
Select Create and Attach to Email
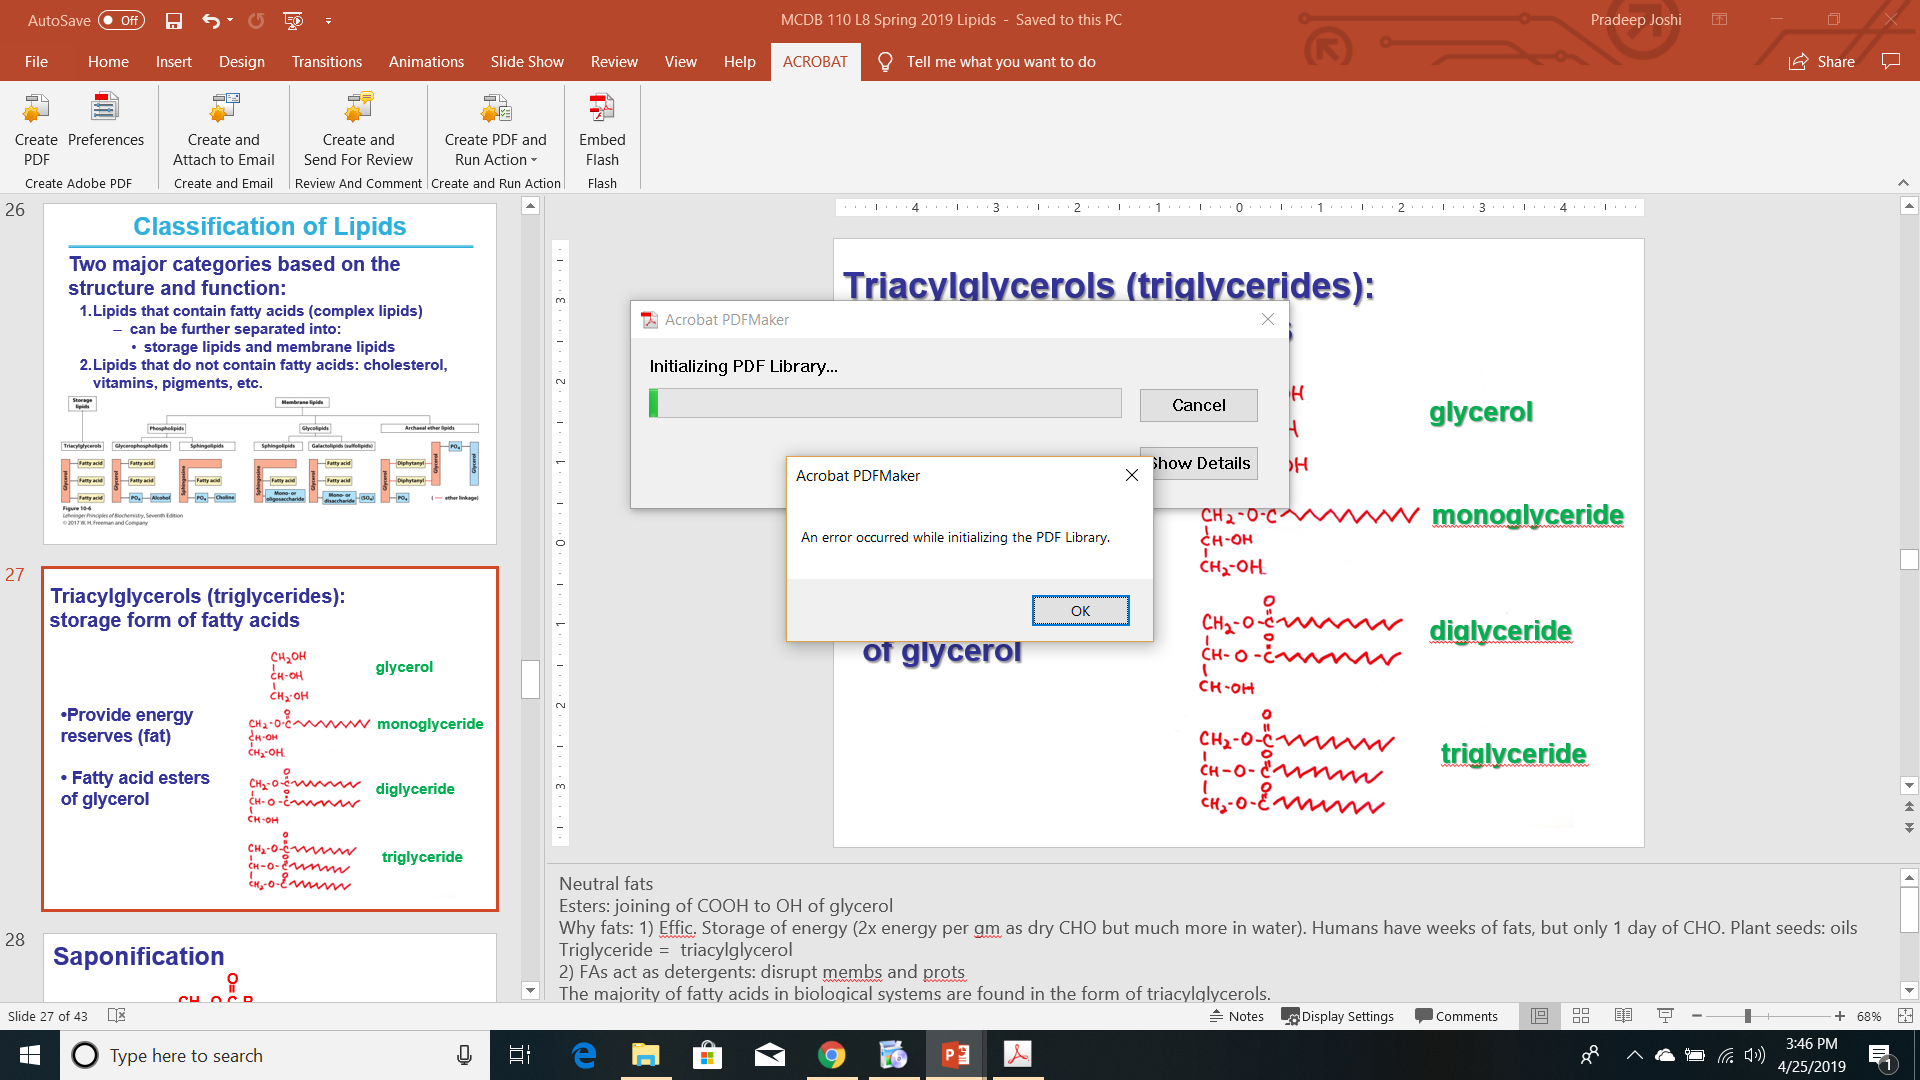223,130
